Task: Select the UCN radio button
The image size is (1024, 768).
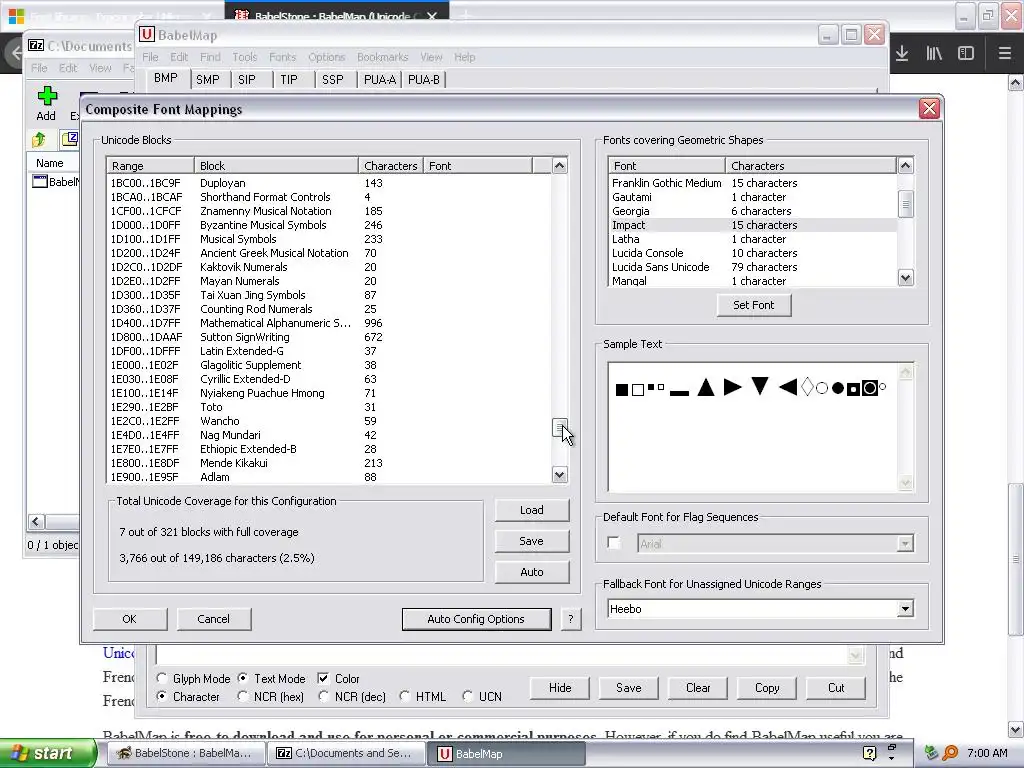Action: [x=468, y=697]
